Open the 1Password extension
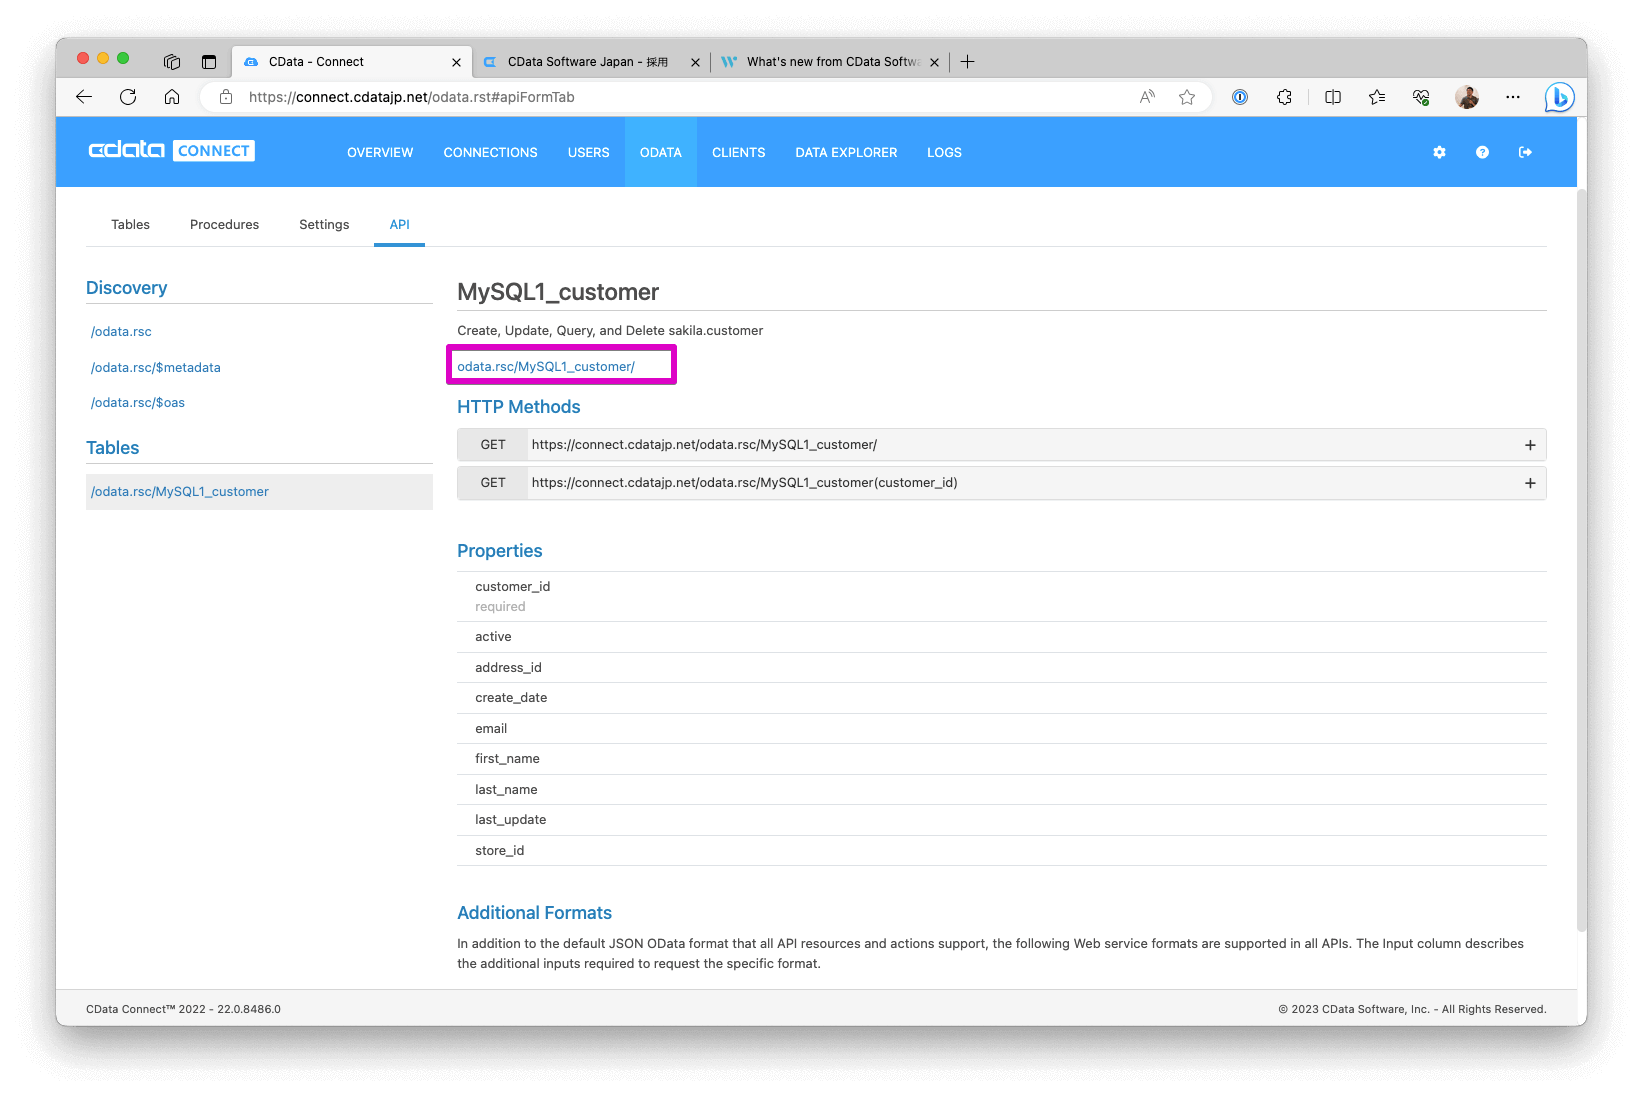 coord(1240,97)
